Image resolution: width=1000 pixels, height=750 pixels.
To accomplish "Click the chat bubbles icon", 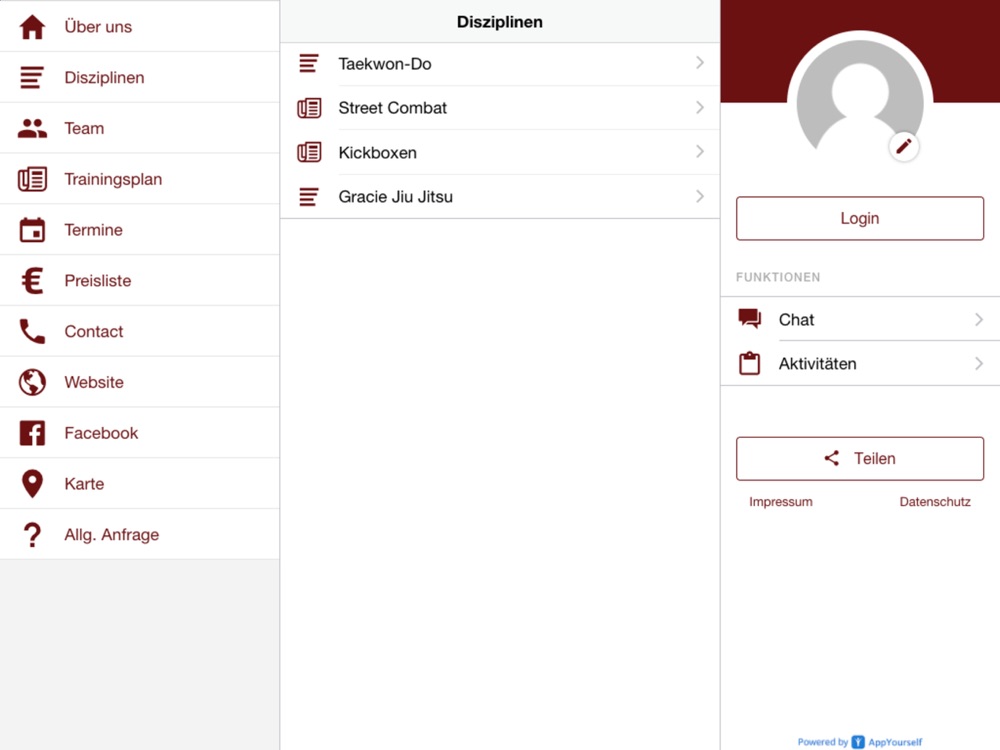I will (749, 318).
